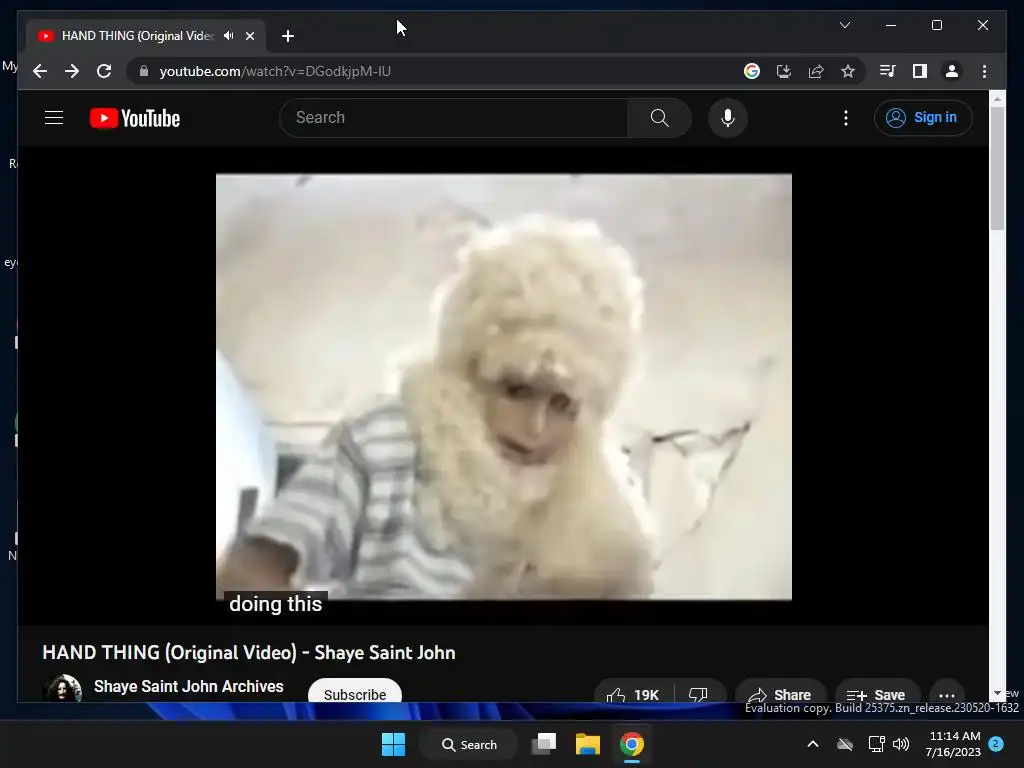1024x768 pixels.
Task: Open a new browser tab
Action: click(x=288, y=36)
